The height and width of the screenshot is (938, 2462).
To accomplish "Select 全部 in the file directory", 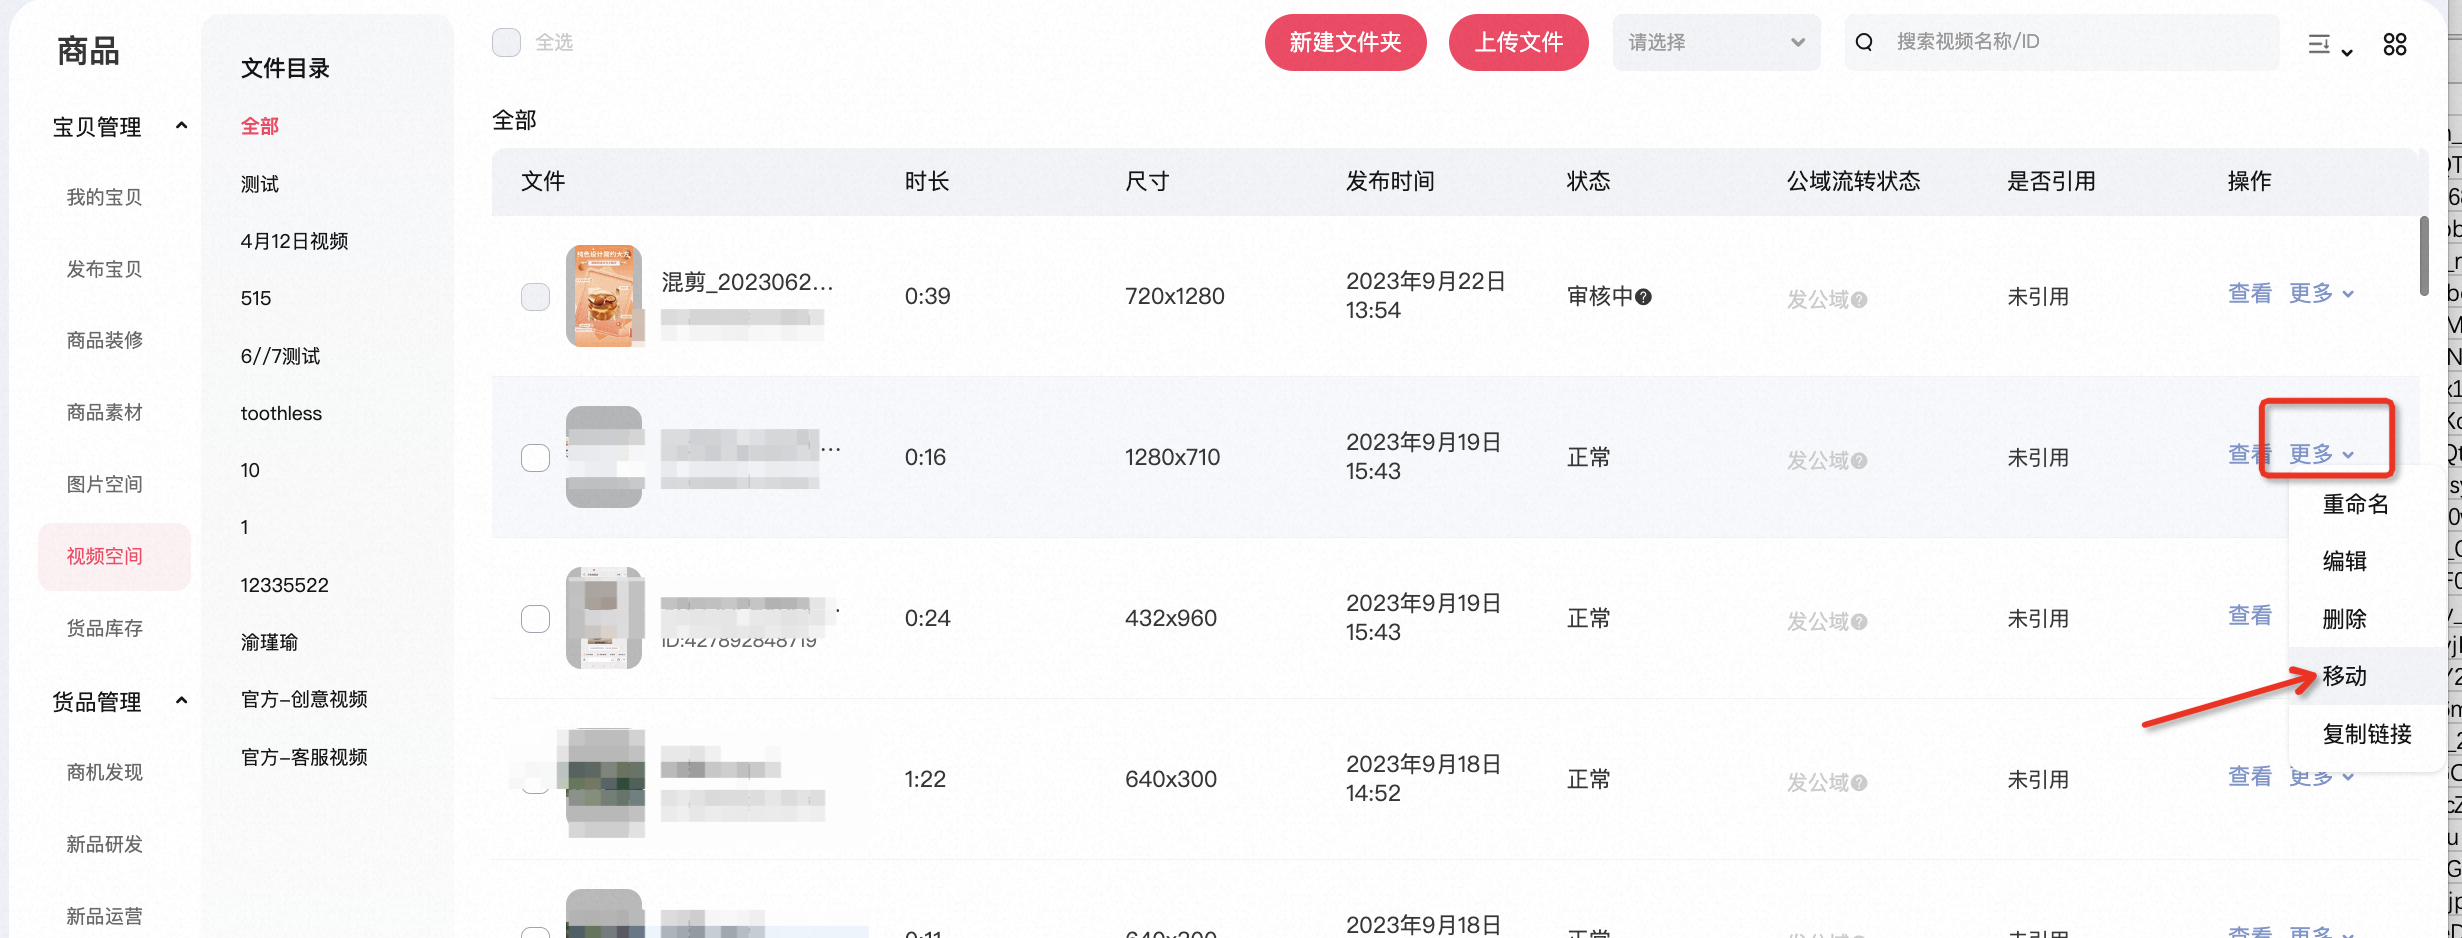I will [260, 126].
